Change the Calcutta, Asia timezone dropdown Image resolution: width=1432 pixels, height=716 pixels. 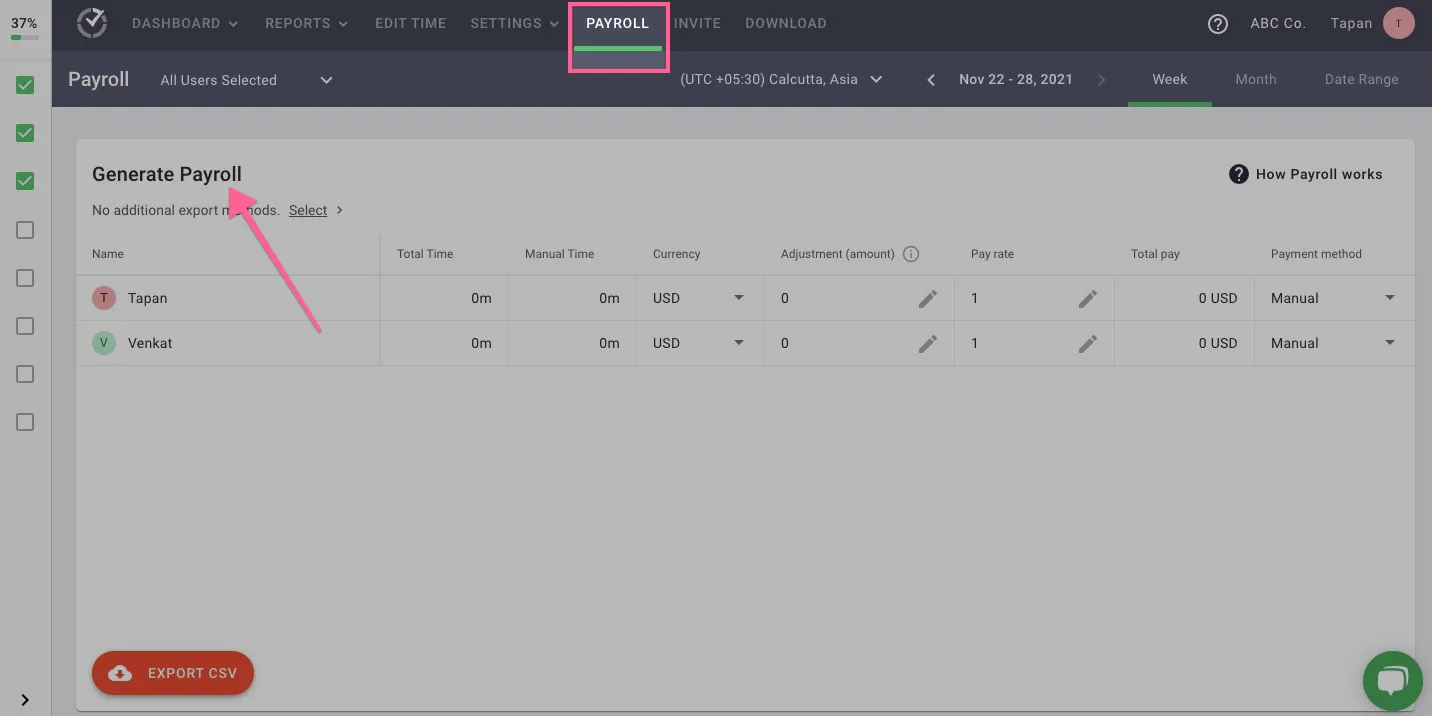pos(781,80)
